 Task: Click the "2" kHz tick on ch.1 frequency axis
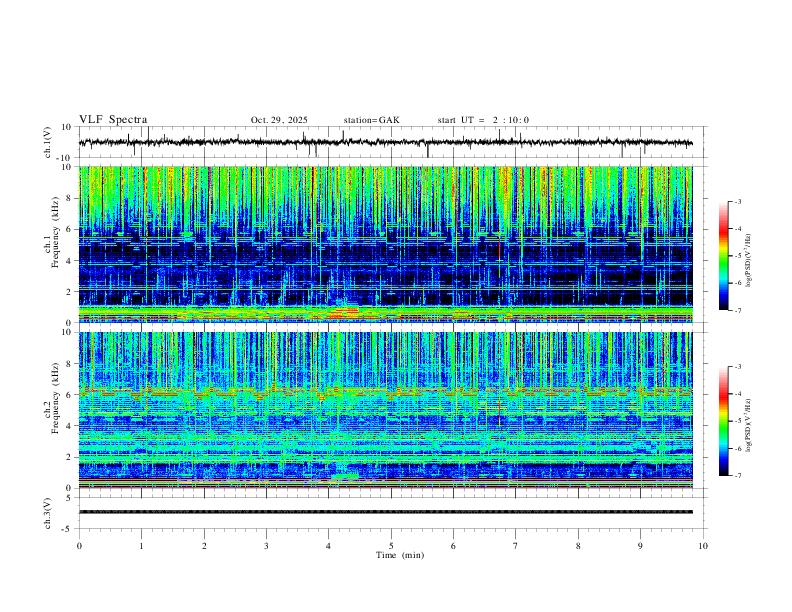[70, 291]
